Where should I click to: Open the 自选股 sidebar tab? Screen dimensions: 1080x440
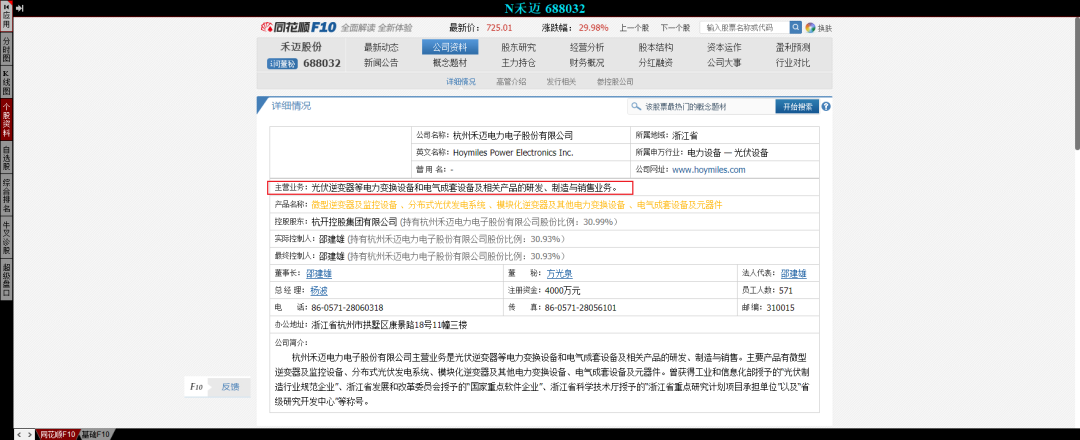pos(6,158)
